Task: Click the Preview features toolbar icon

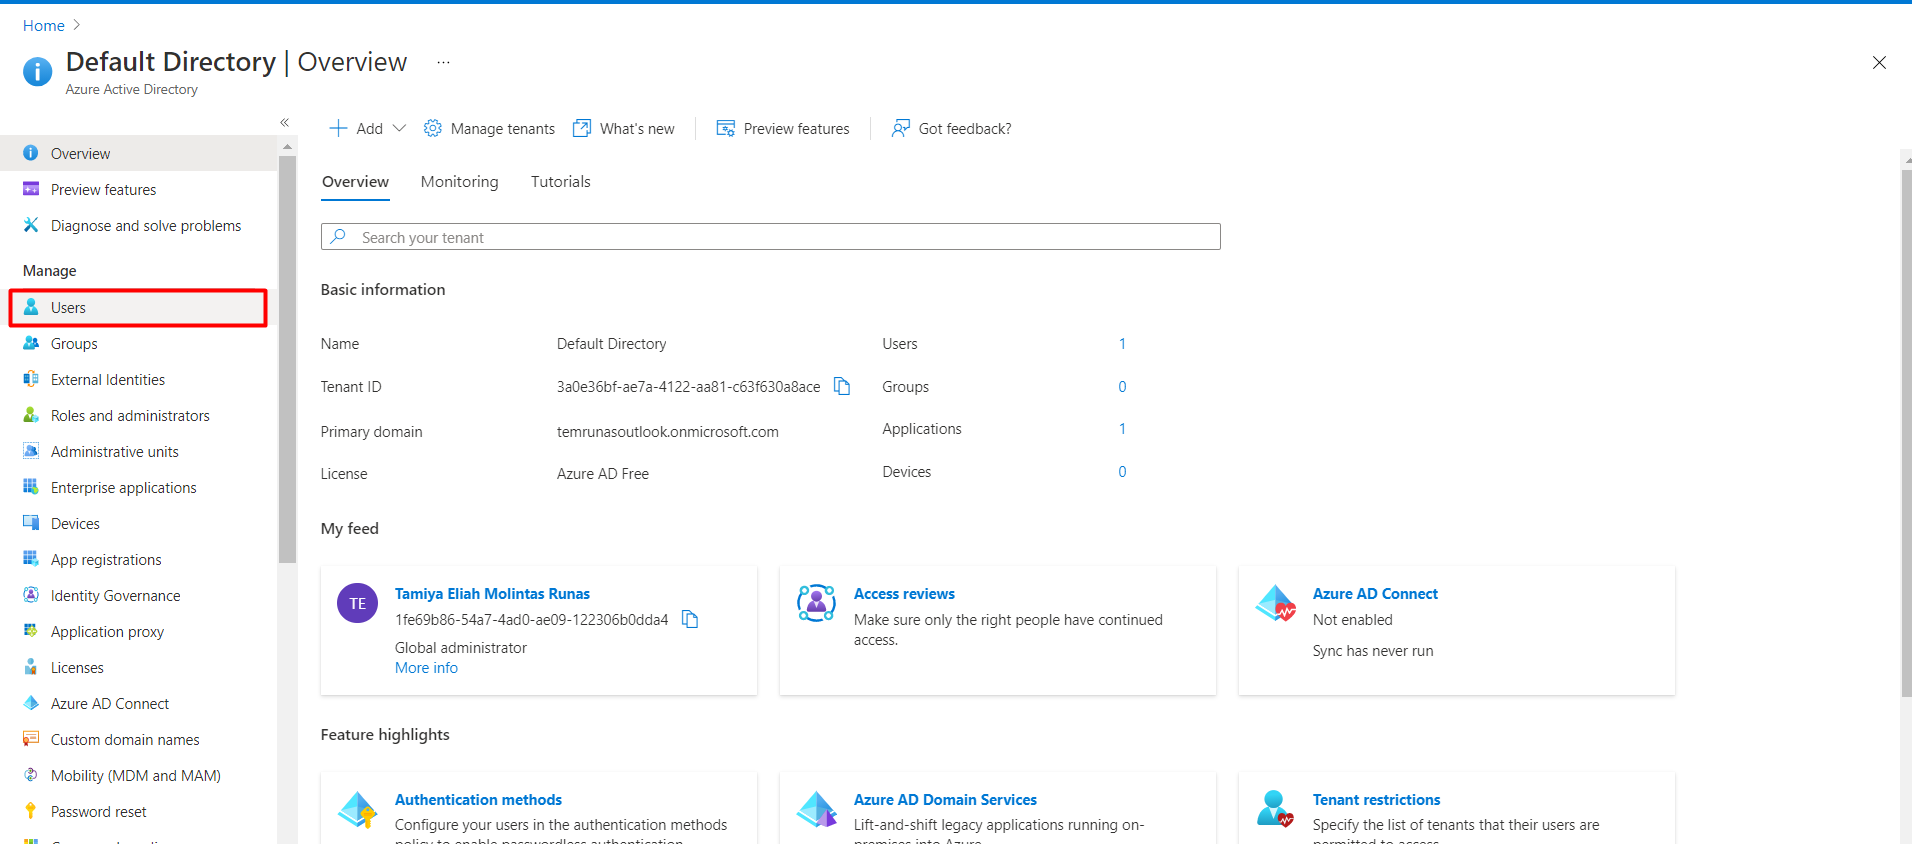Action: tap(726, 128)
